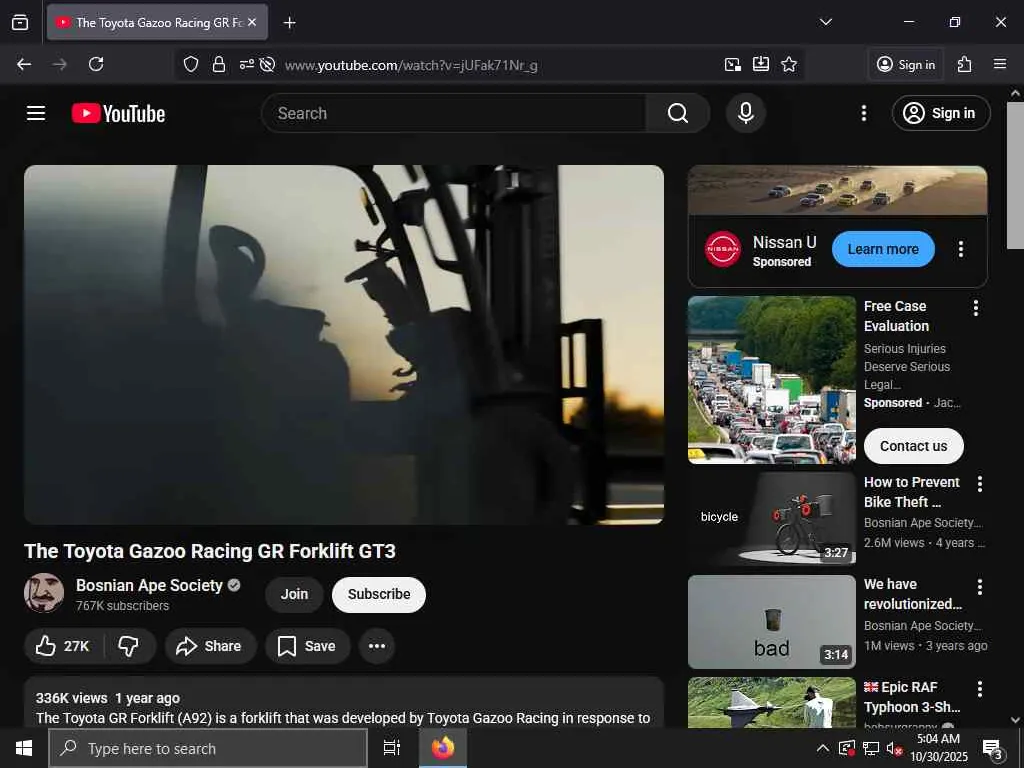The height and width of the screenshot is (768, 1024).
Task: Show hidden system tray icons
Action: click(823, 748)
